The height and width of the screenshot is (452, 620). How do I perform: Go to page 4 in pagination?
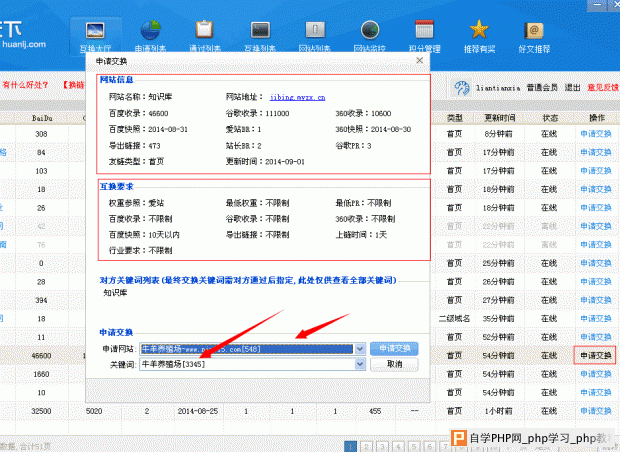(x=398, y=446)
